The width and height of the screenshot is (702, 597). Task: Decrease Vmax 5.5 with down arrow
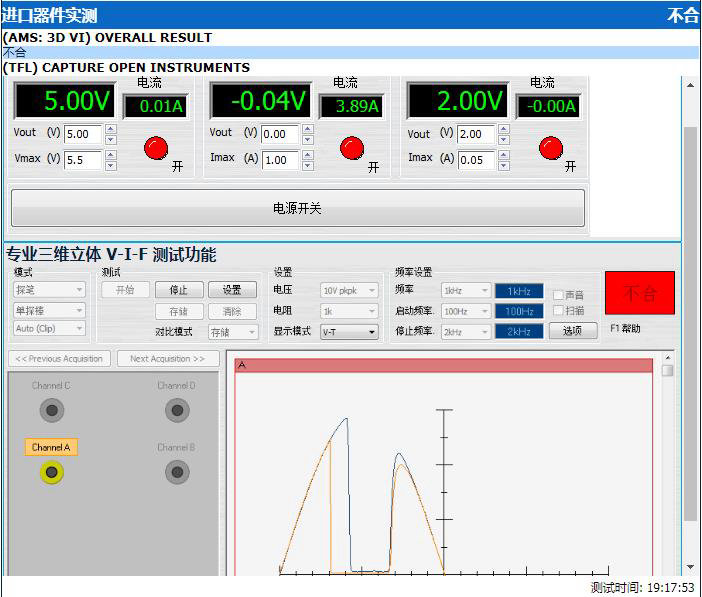(111, 165)
